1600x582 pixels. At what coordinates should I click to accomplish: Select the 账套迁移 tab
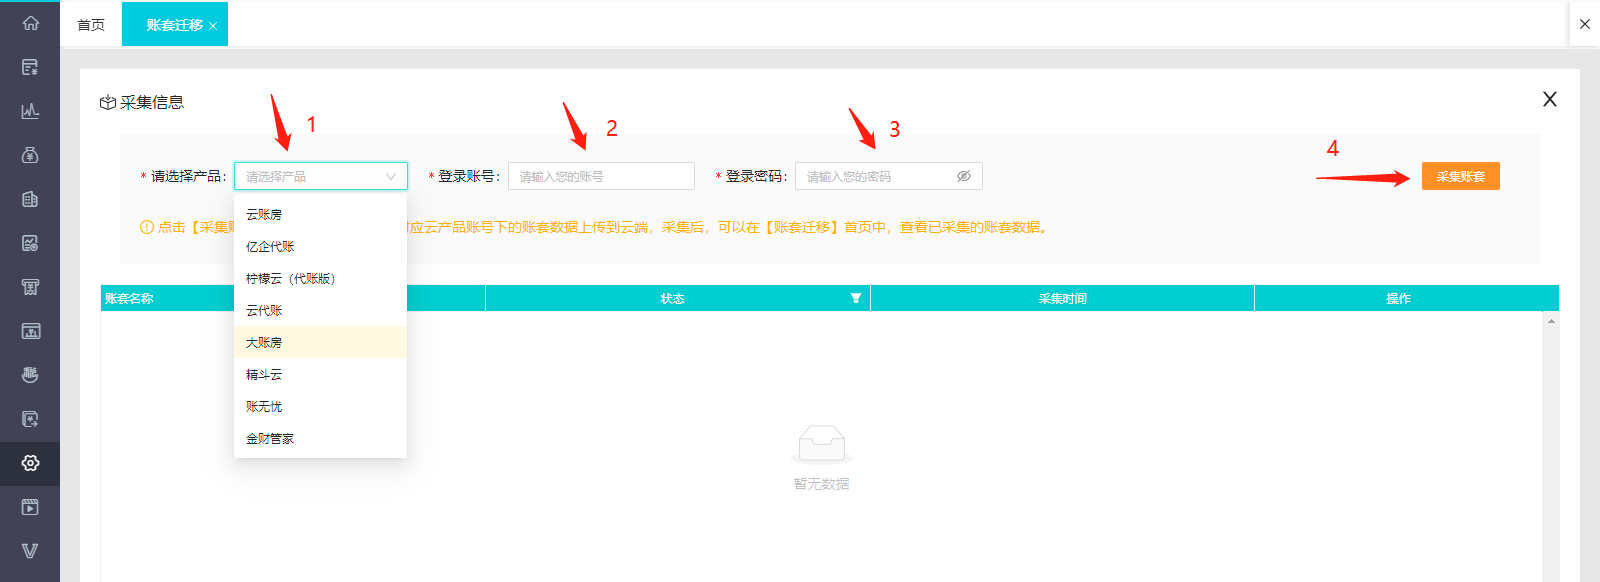click(x=175, y=25)
